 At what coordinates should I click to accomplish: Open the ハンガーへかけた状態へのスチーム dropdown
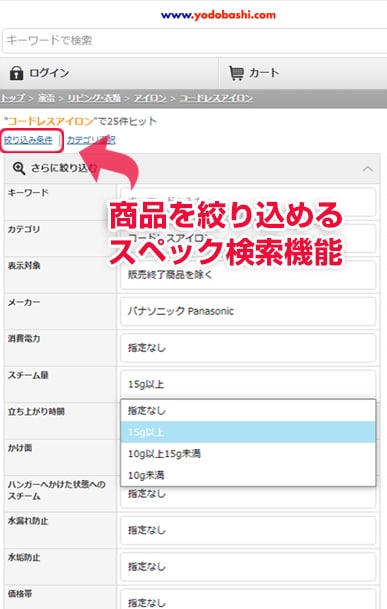[248, 496]
